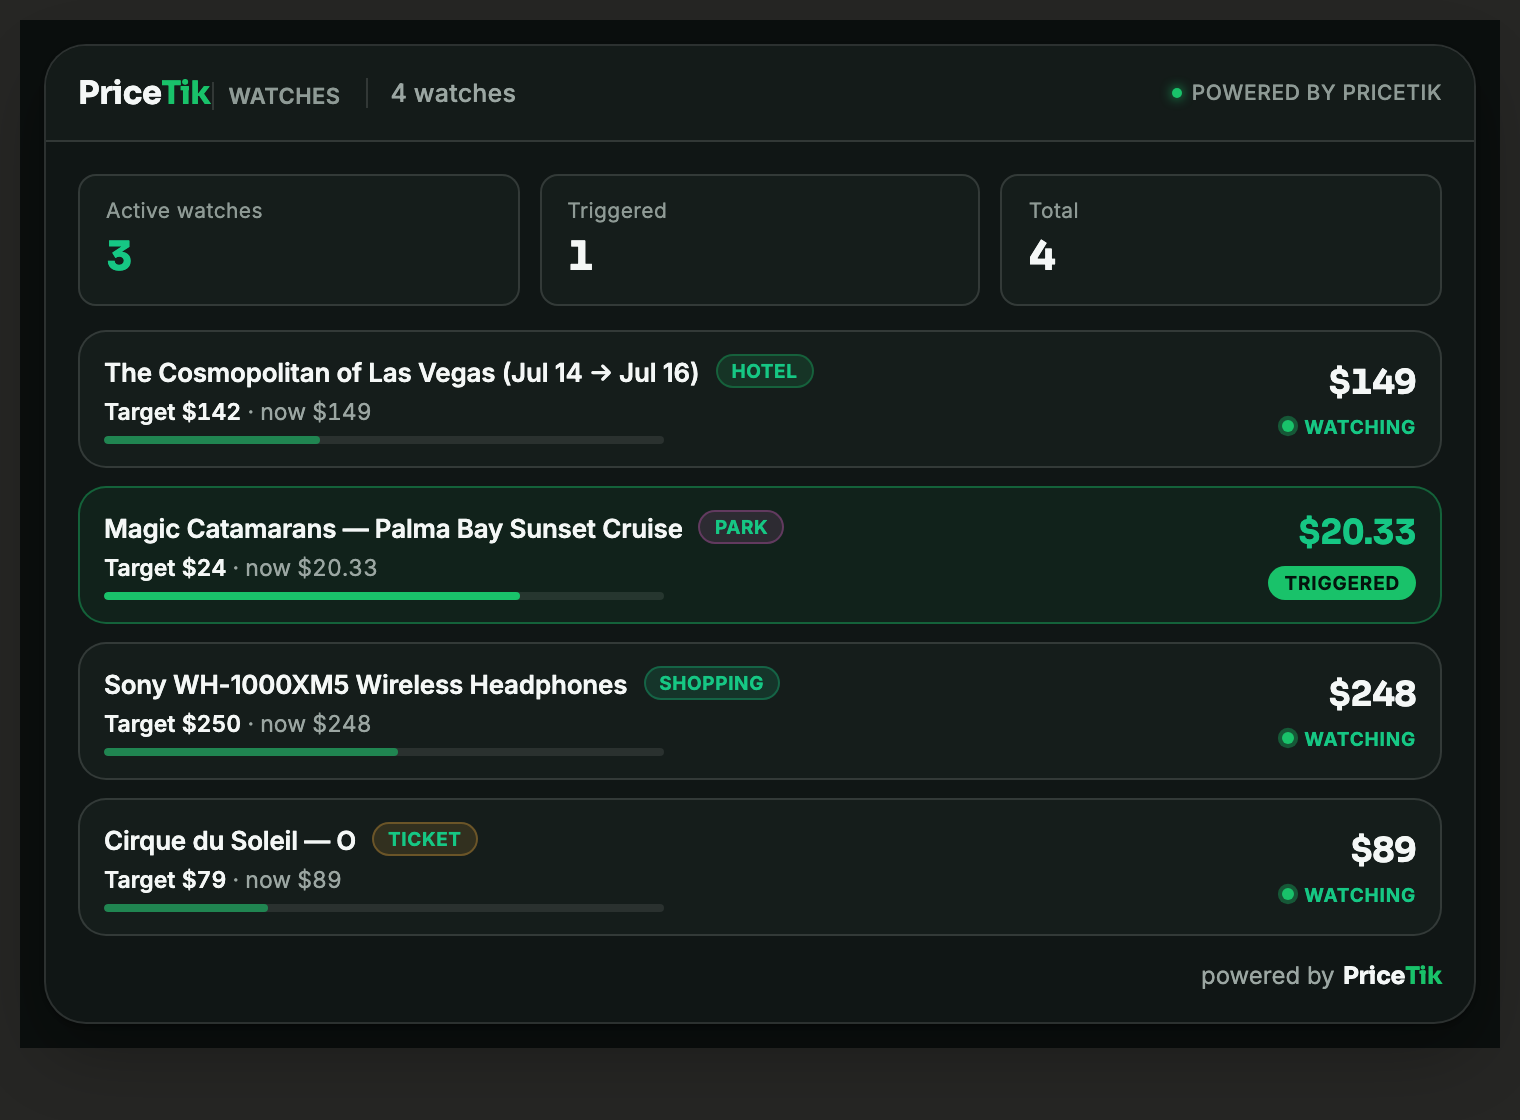
Task: Click the $89 price on Cirque row
Action: click(1383, 849)
